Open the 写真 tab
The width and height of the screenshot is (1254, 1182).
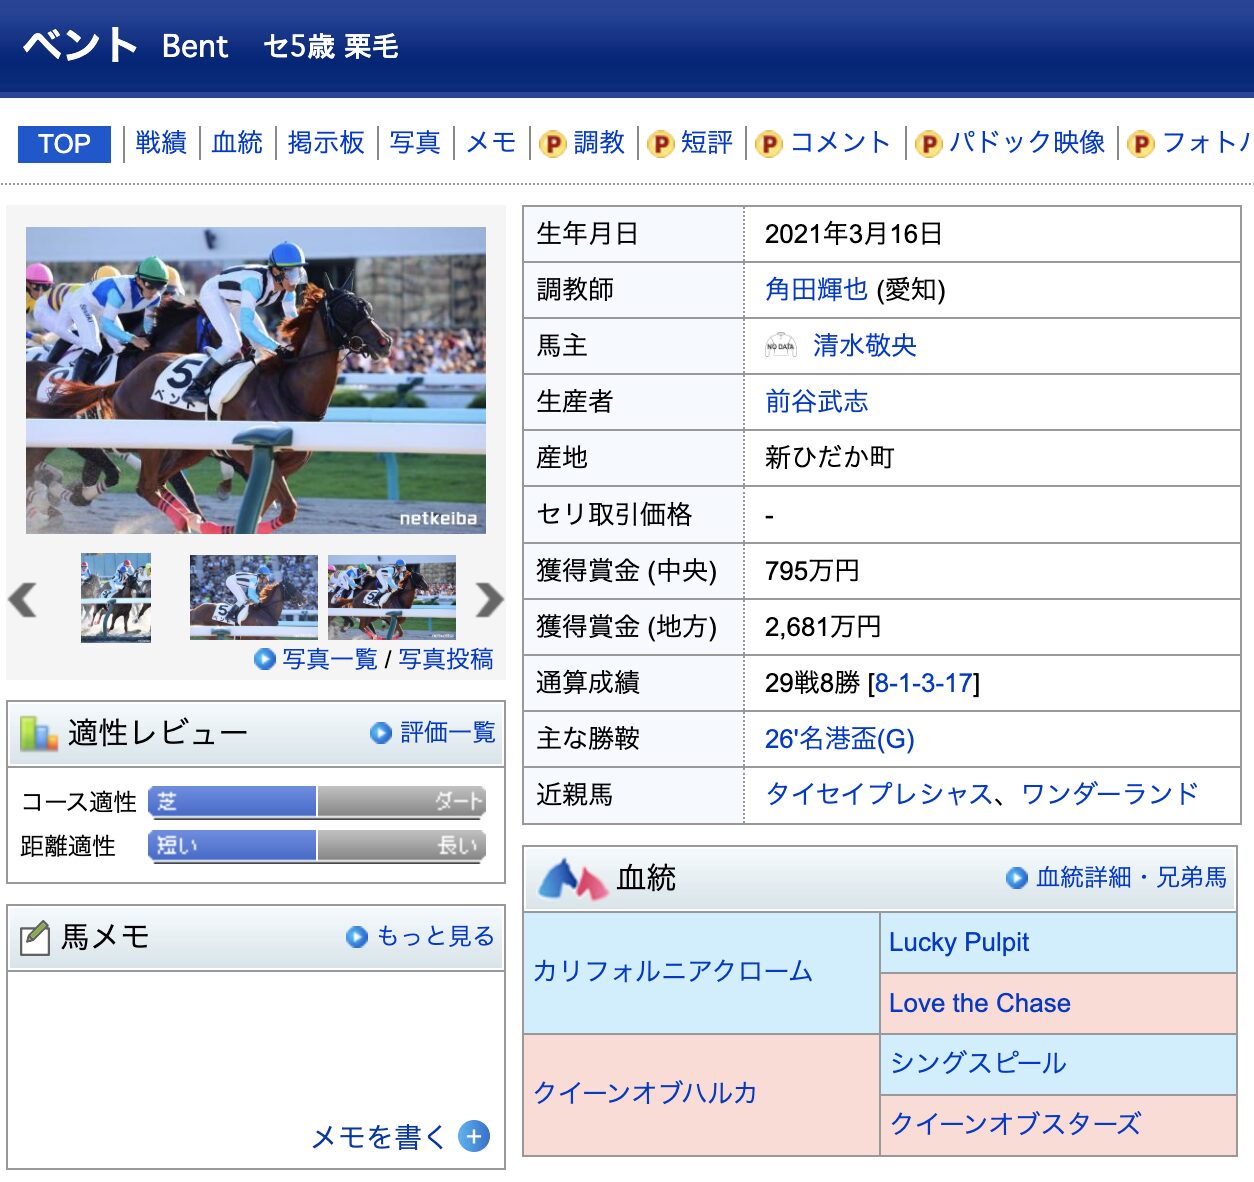415,143
